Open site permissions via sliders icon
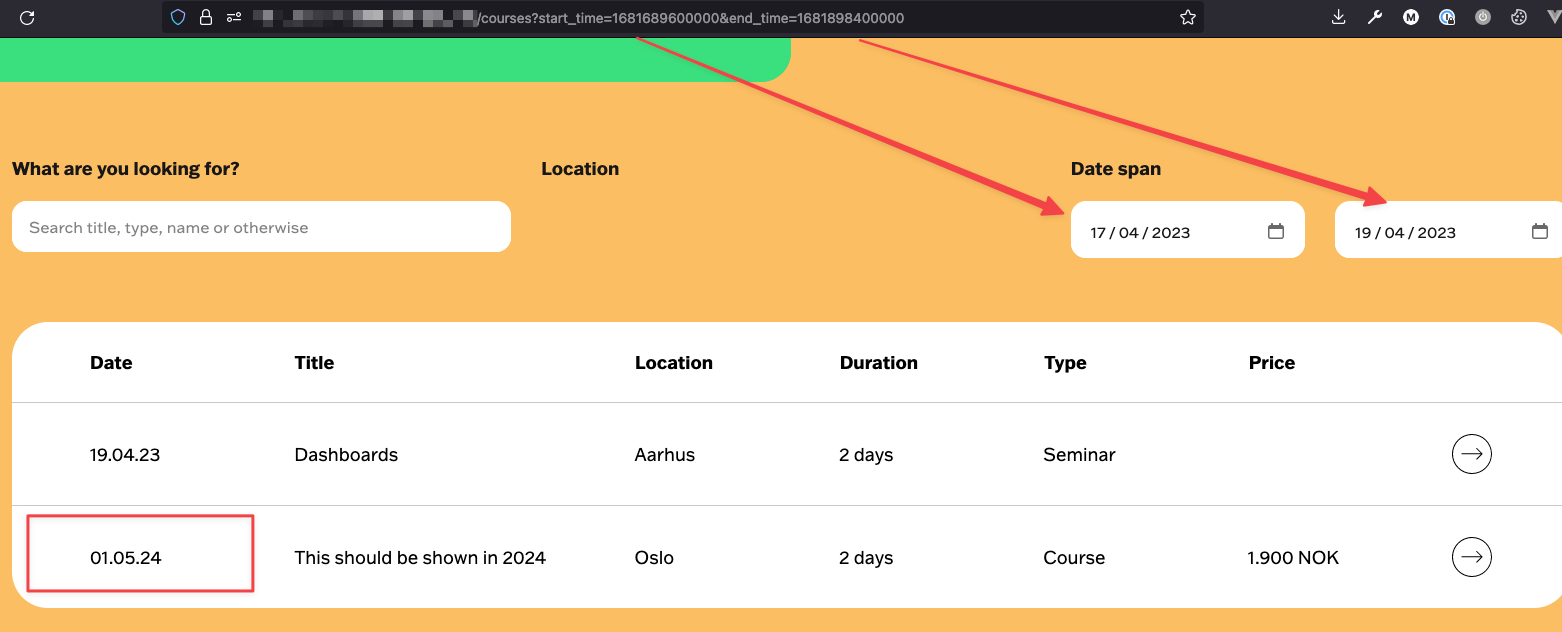 pos(233,17)
